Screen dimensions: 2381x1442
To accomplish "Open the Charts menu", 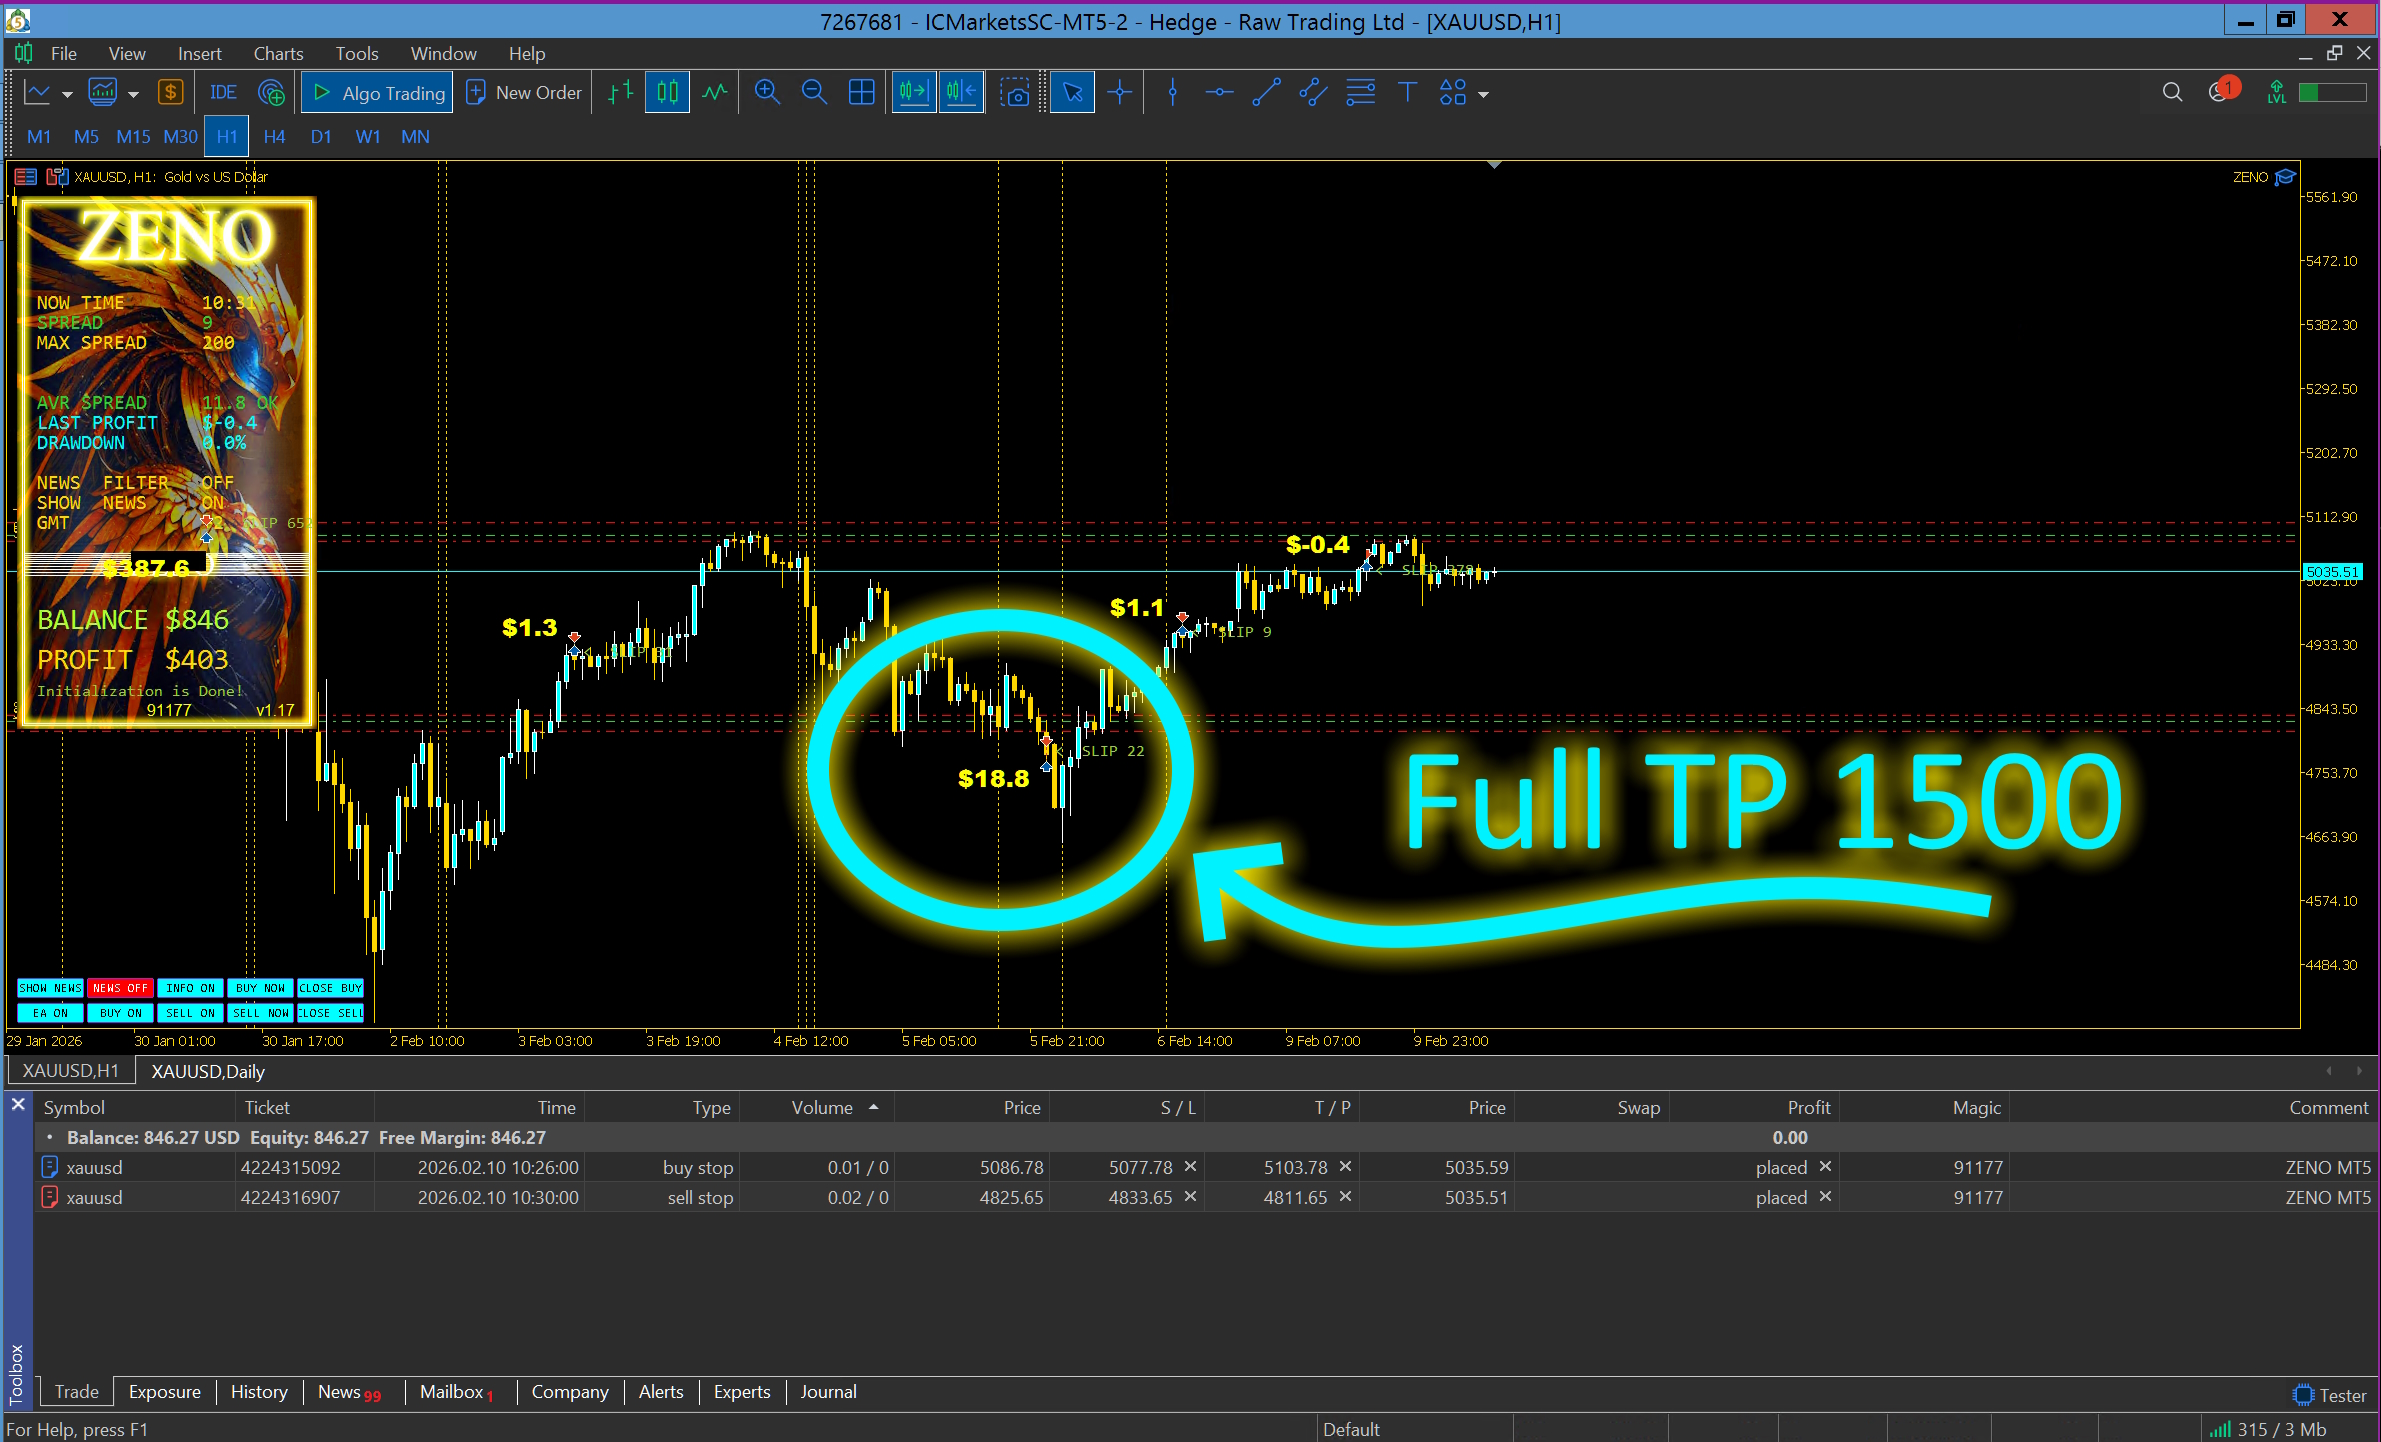I will coord(277,53).
